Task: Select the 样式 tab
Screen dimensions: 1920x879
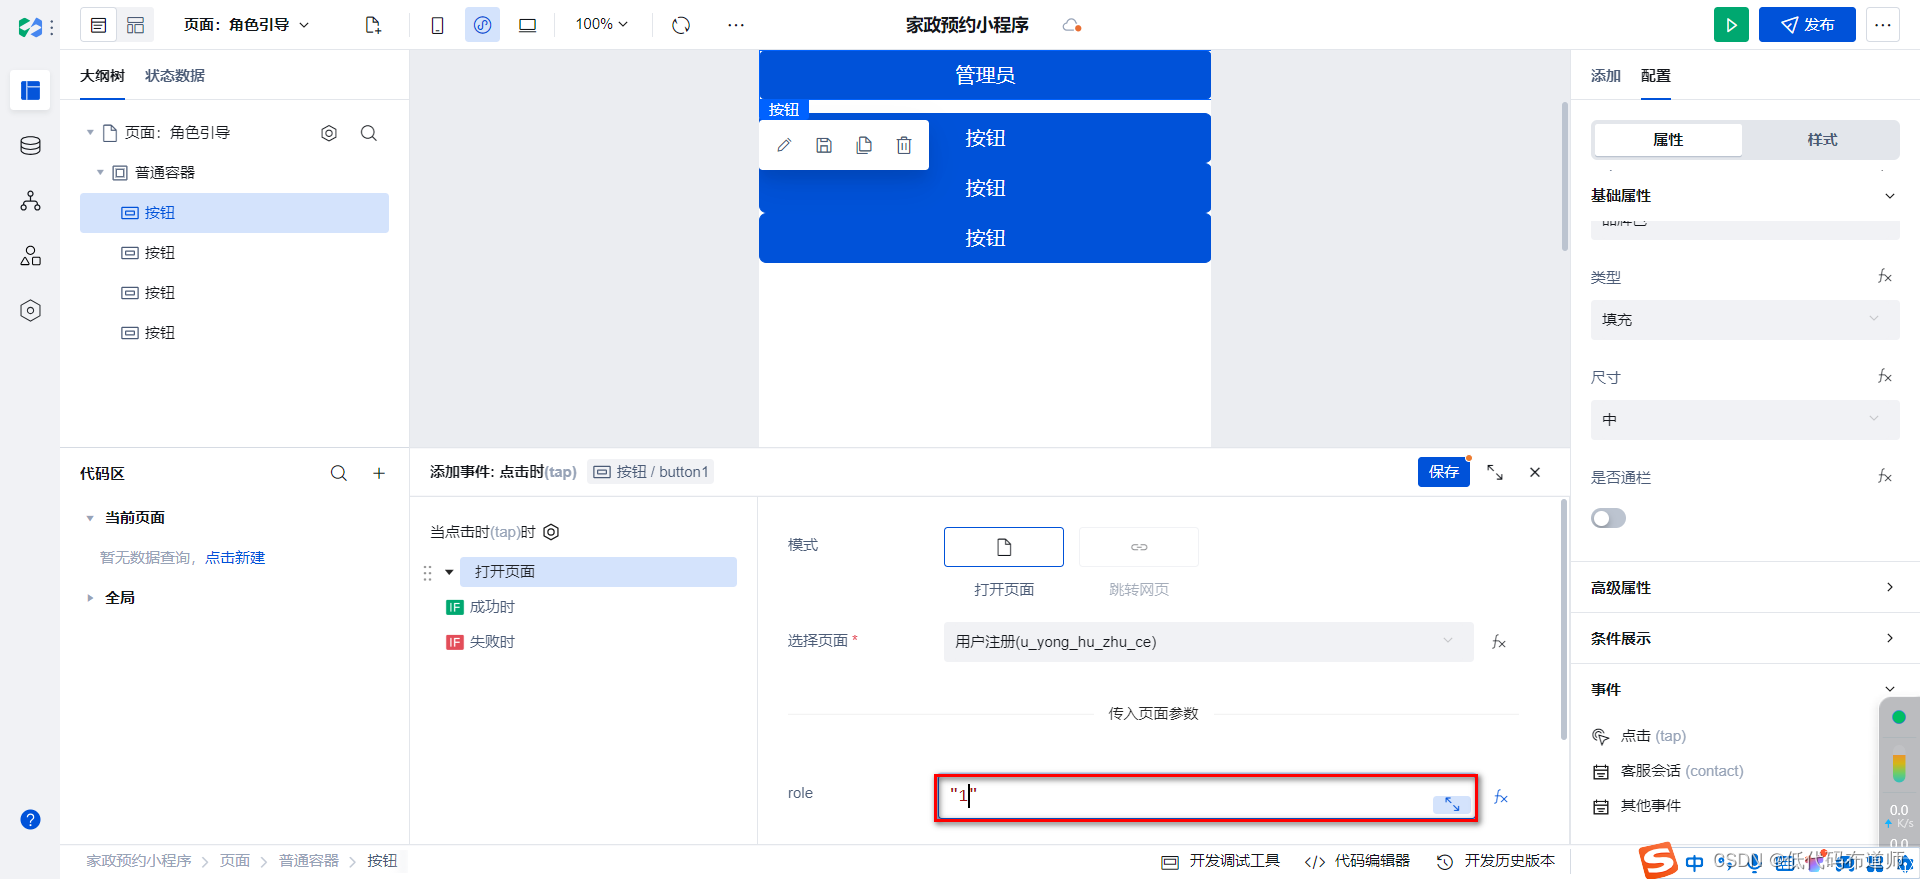Action: click(x=1822, y=140)
